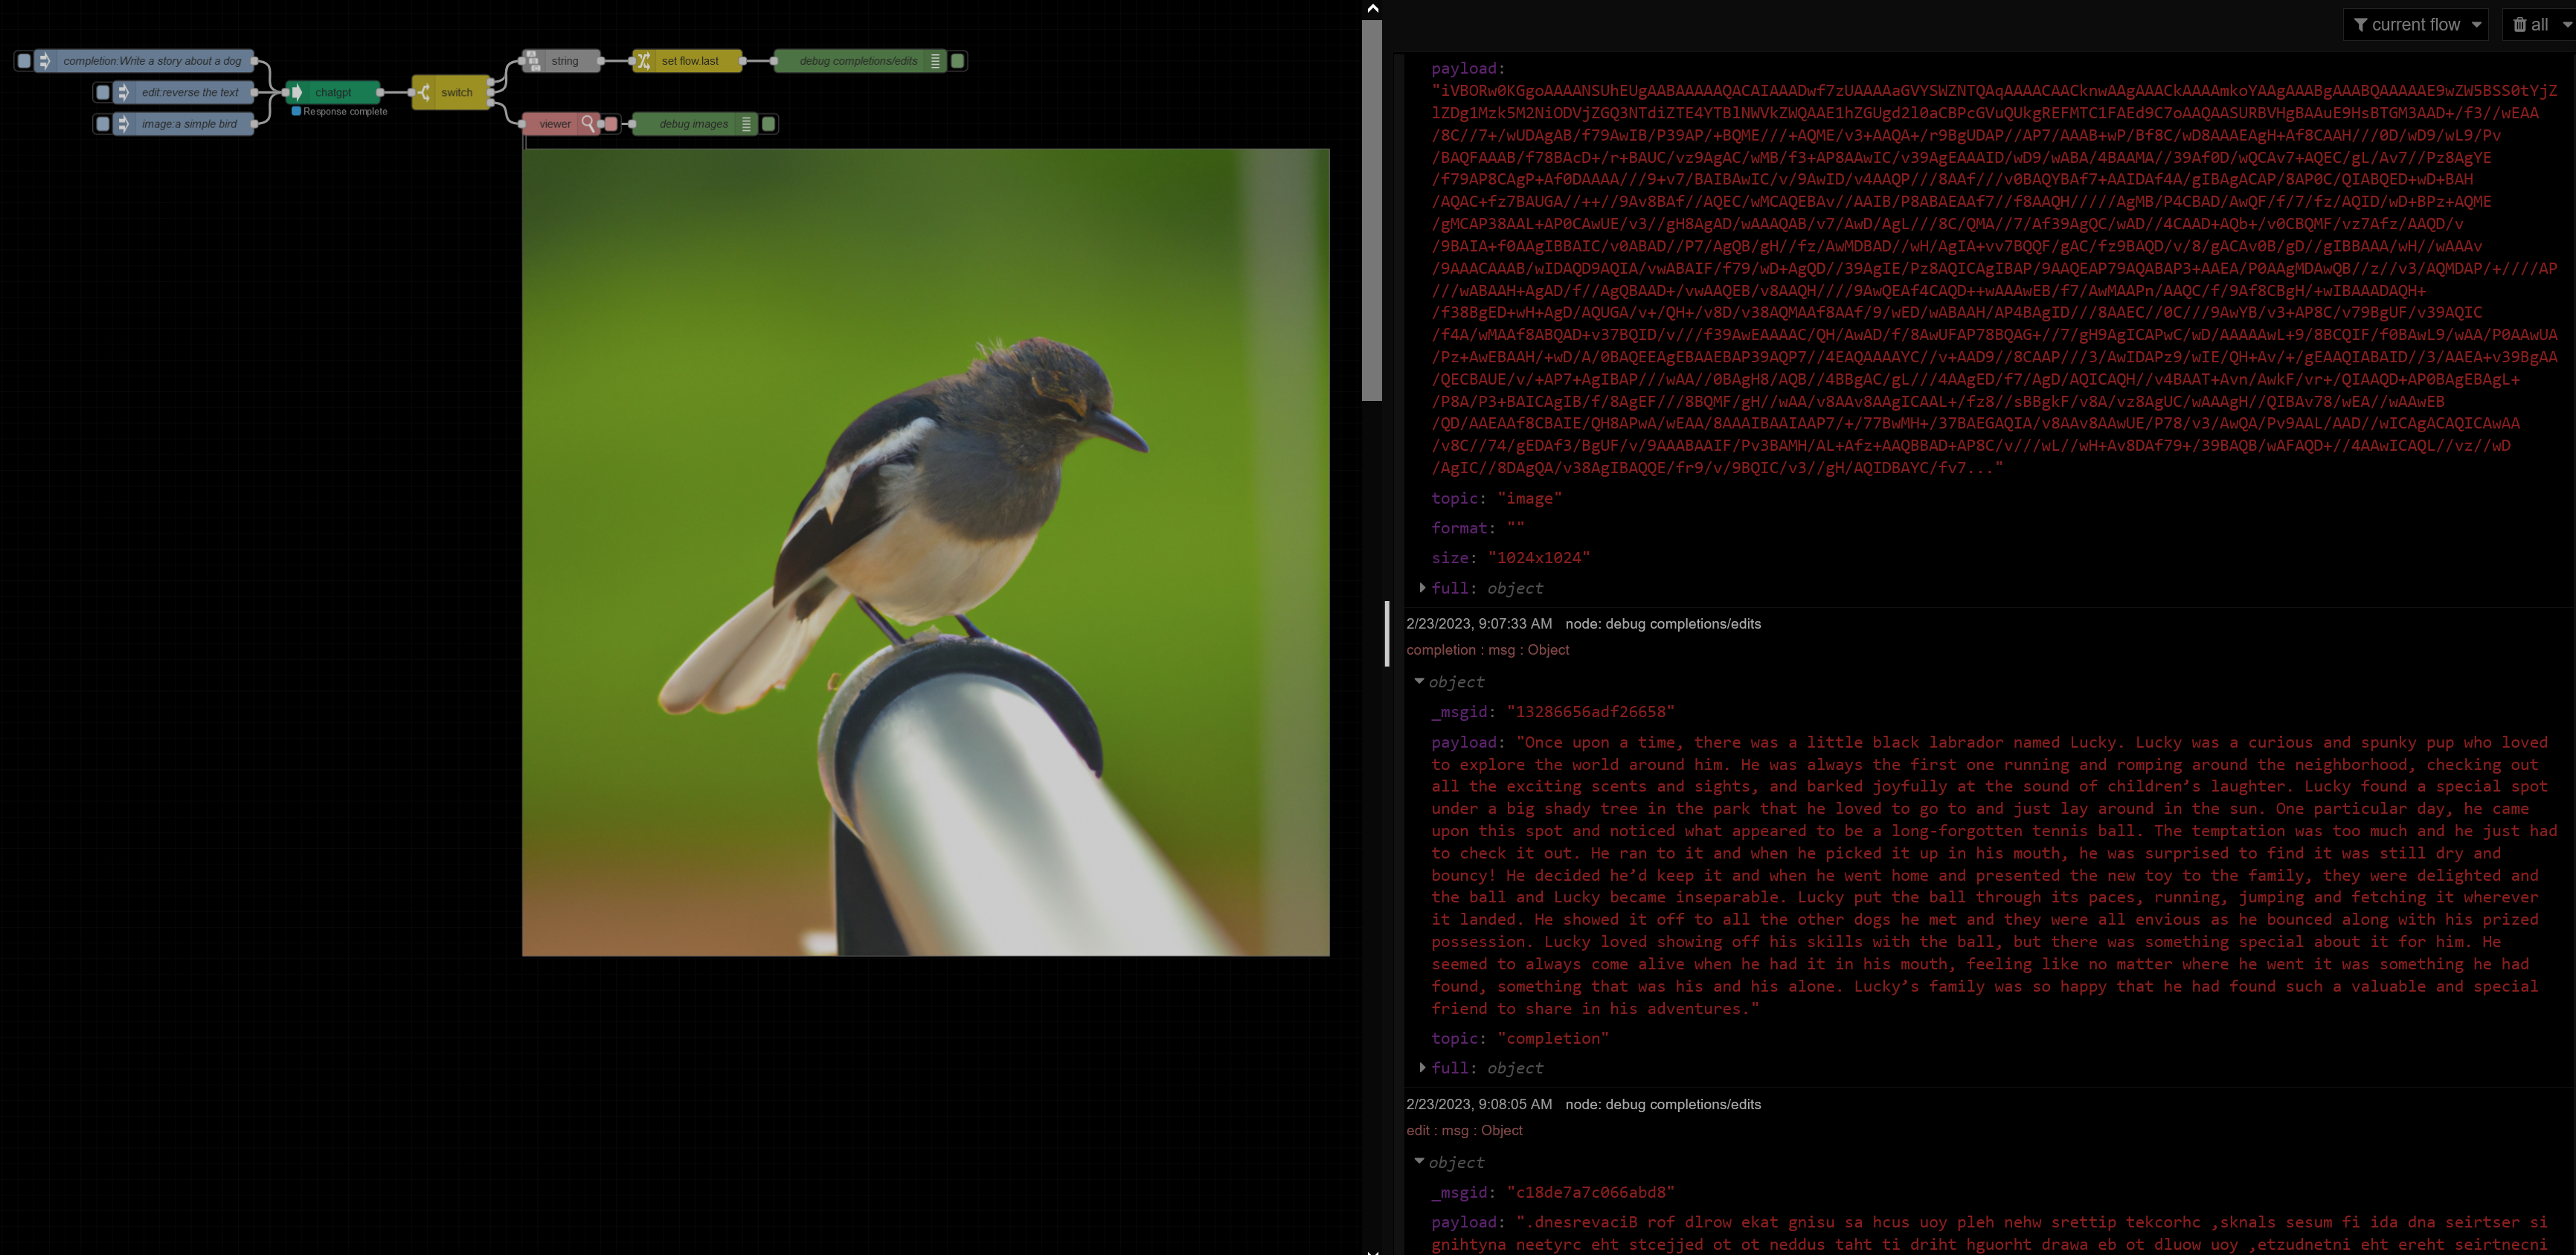Expand the full object under image payload
The height and width of the screenshot is (1255, 2576).
[1422, 588]
